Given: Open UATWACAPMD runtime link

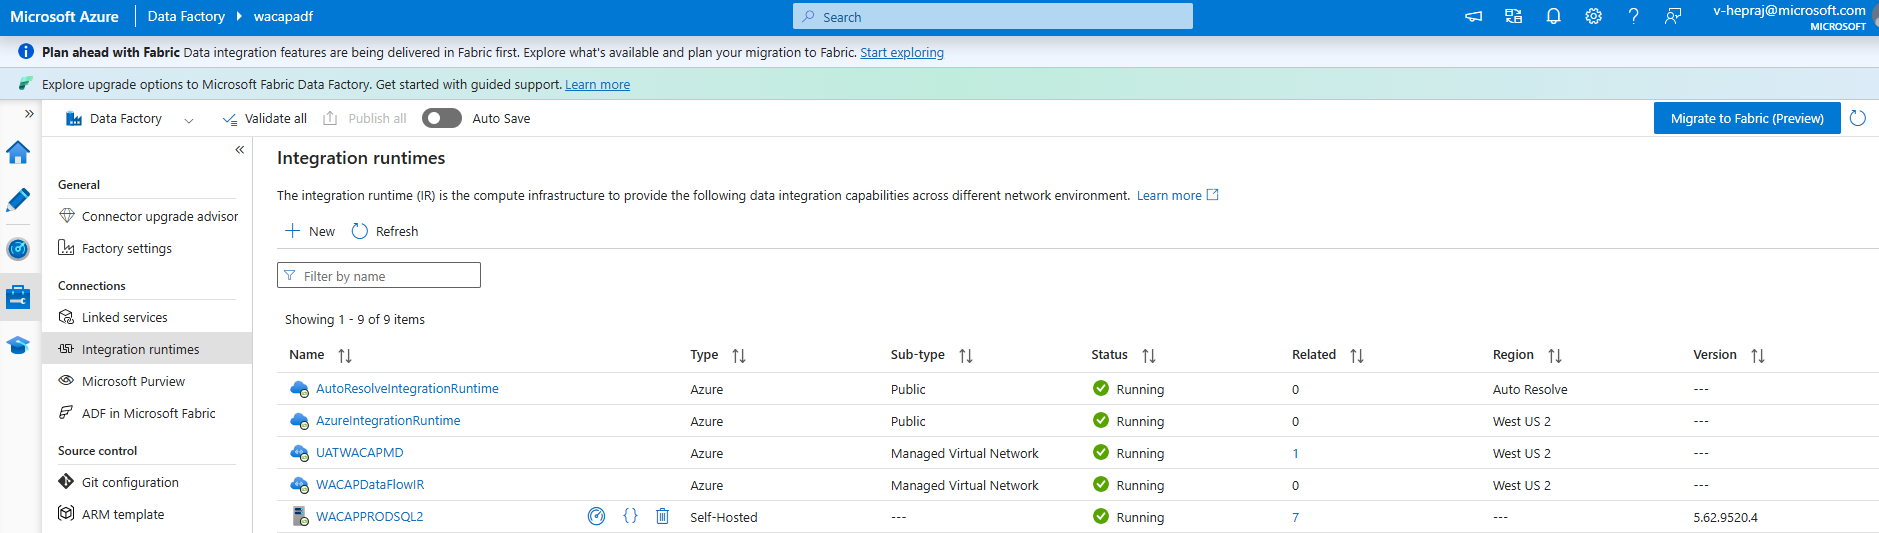Looking at the screenshot, I should click(x=360, y=453).
